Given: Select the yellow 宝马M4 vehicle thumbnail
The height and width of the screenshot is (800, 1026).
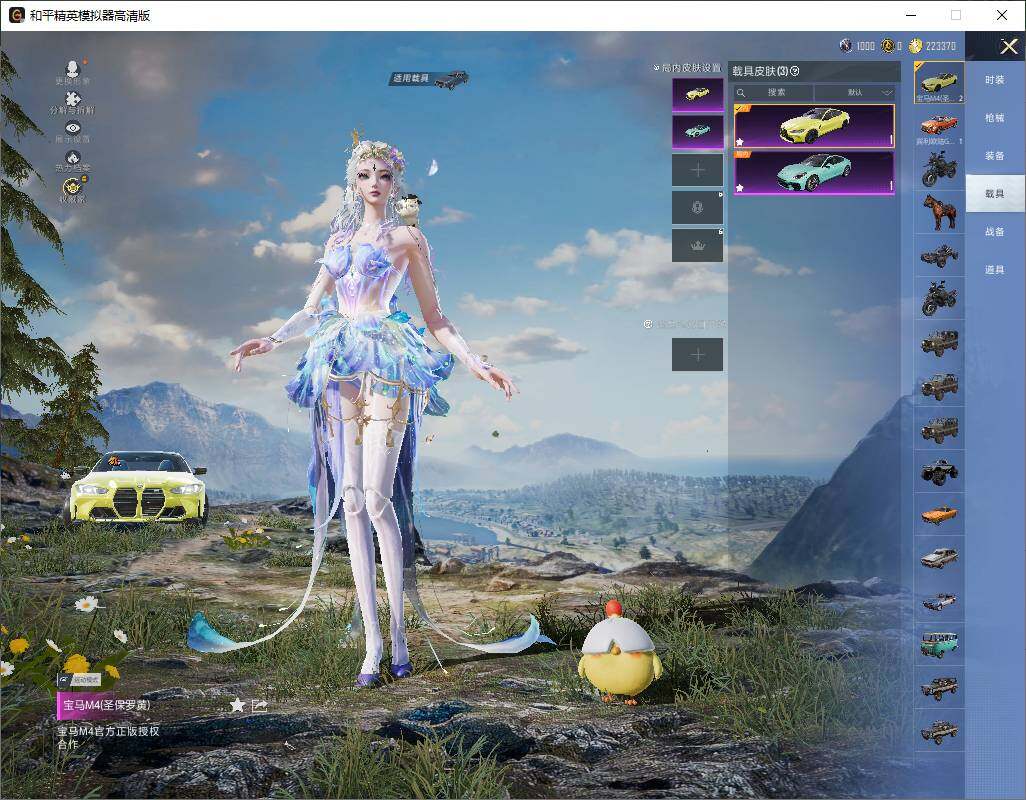Looking at the screenshot, I should [939, 82].
